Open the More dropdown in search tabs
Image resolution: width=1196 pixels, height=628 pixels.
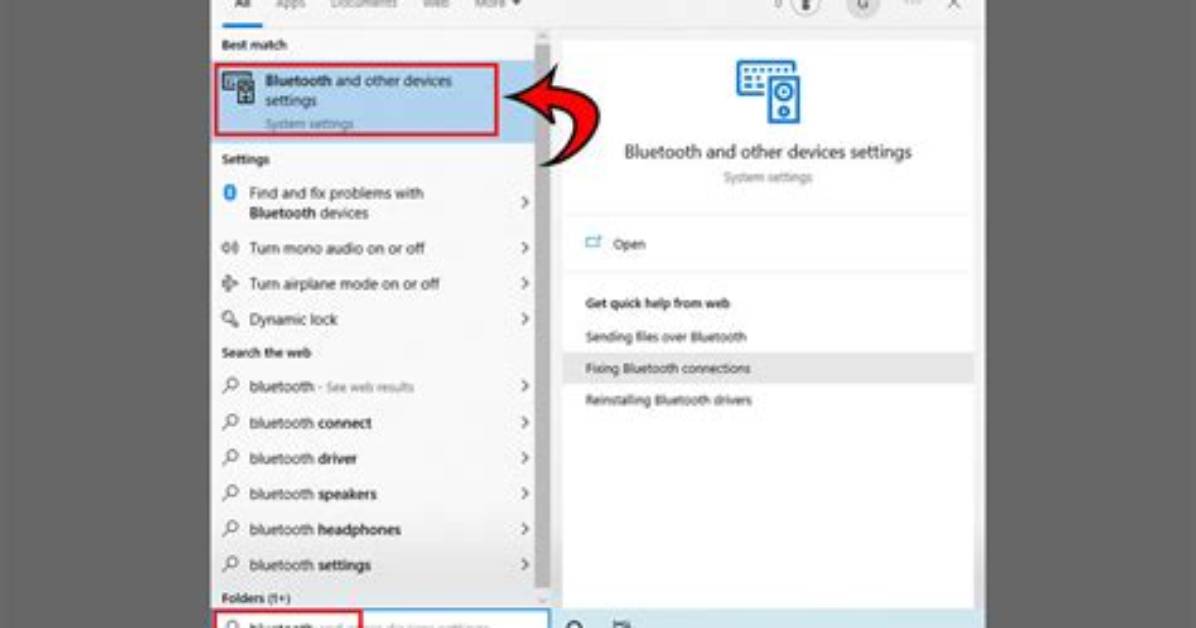(497, 5)
